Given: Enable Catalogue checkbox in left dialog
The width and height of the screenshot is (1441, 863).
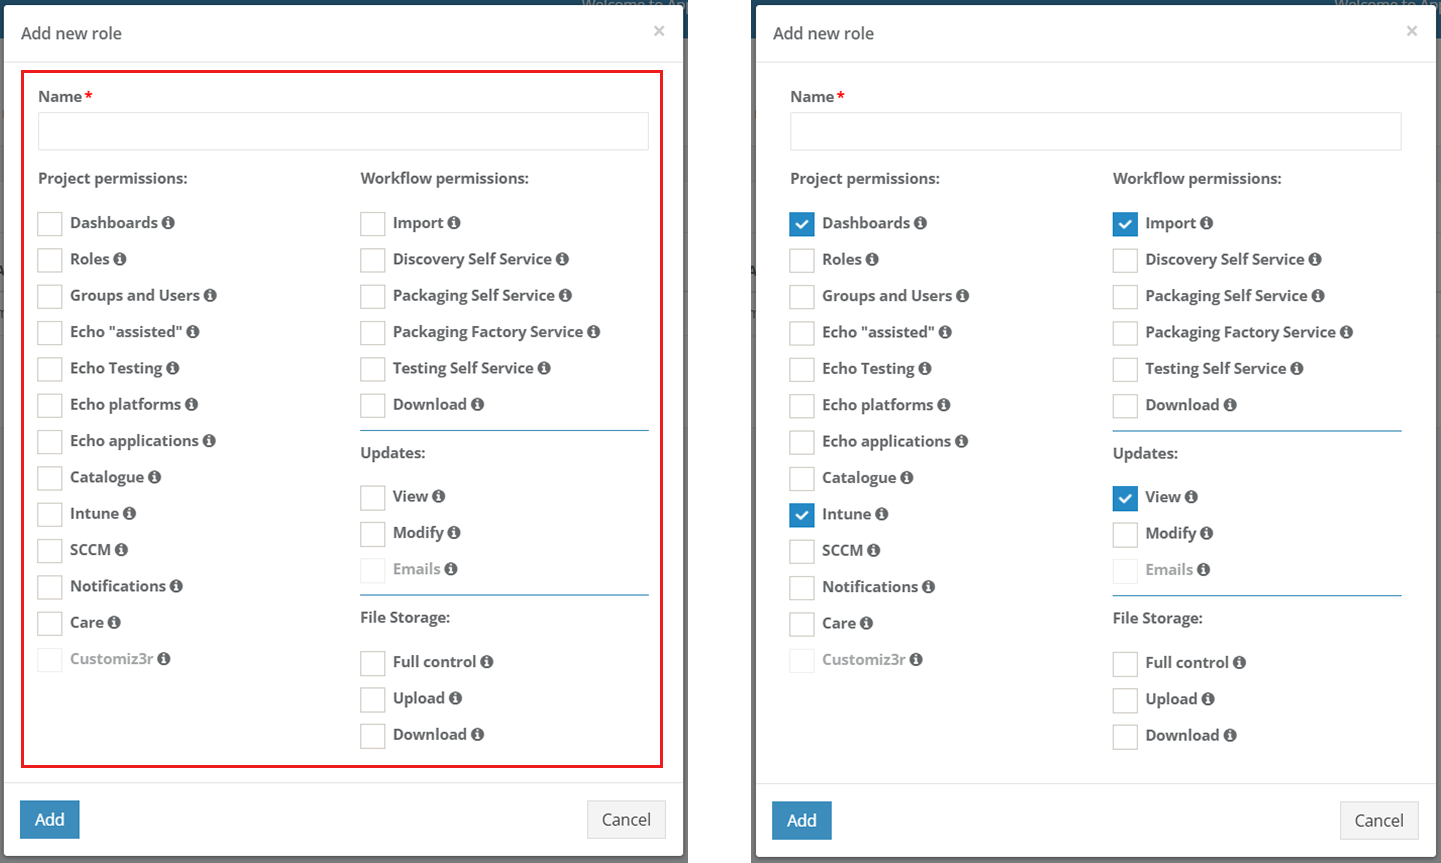Looking at the screenshot, I should 50,478.
